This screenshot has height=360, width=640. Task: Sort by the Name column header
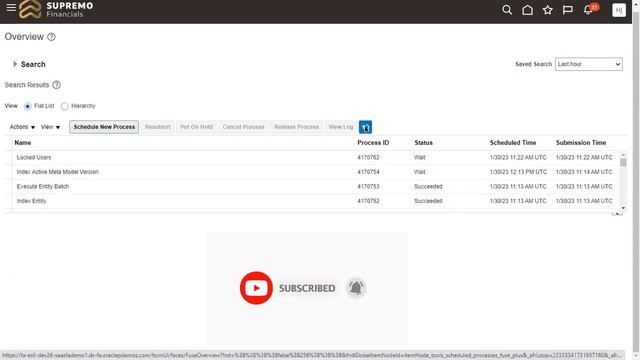[x=23, y=142]
